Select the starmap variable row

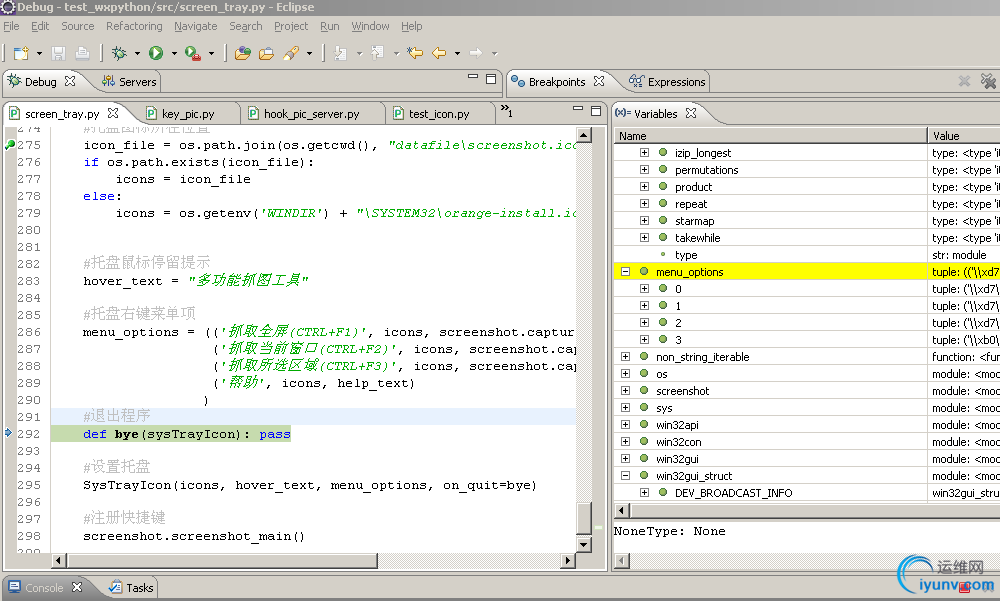pyautogui.click(x=807, y=221)
